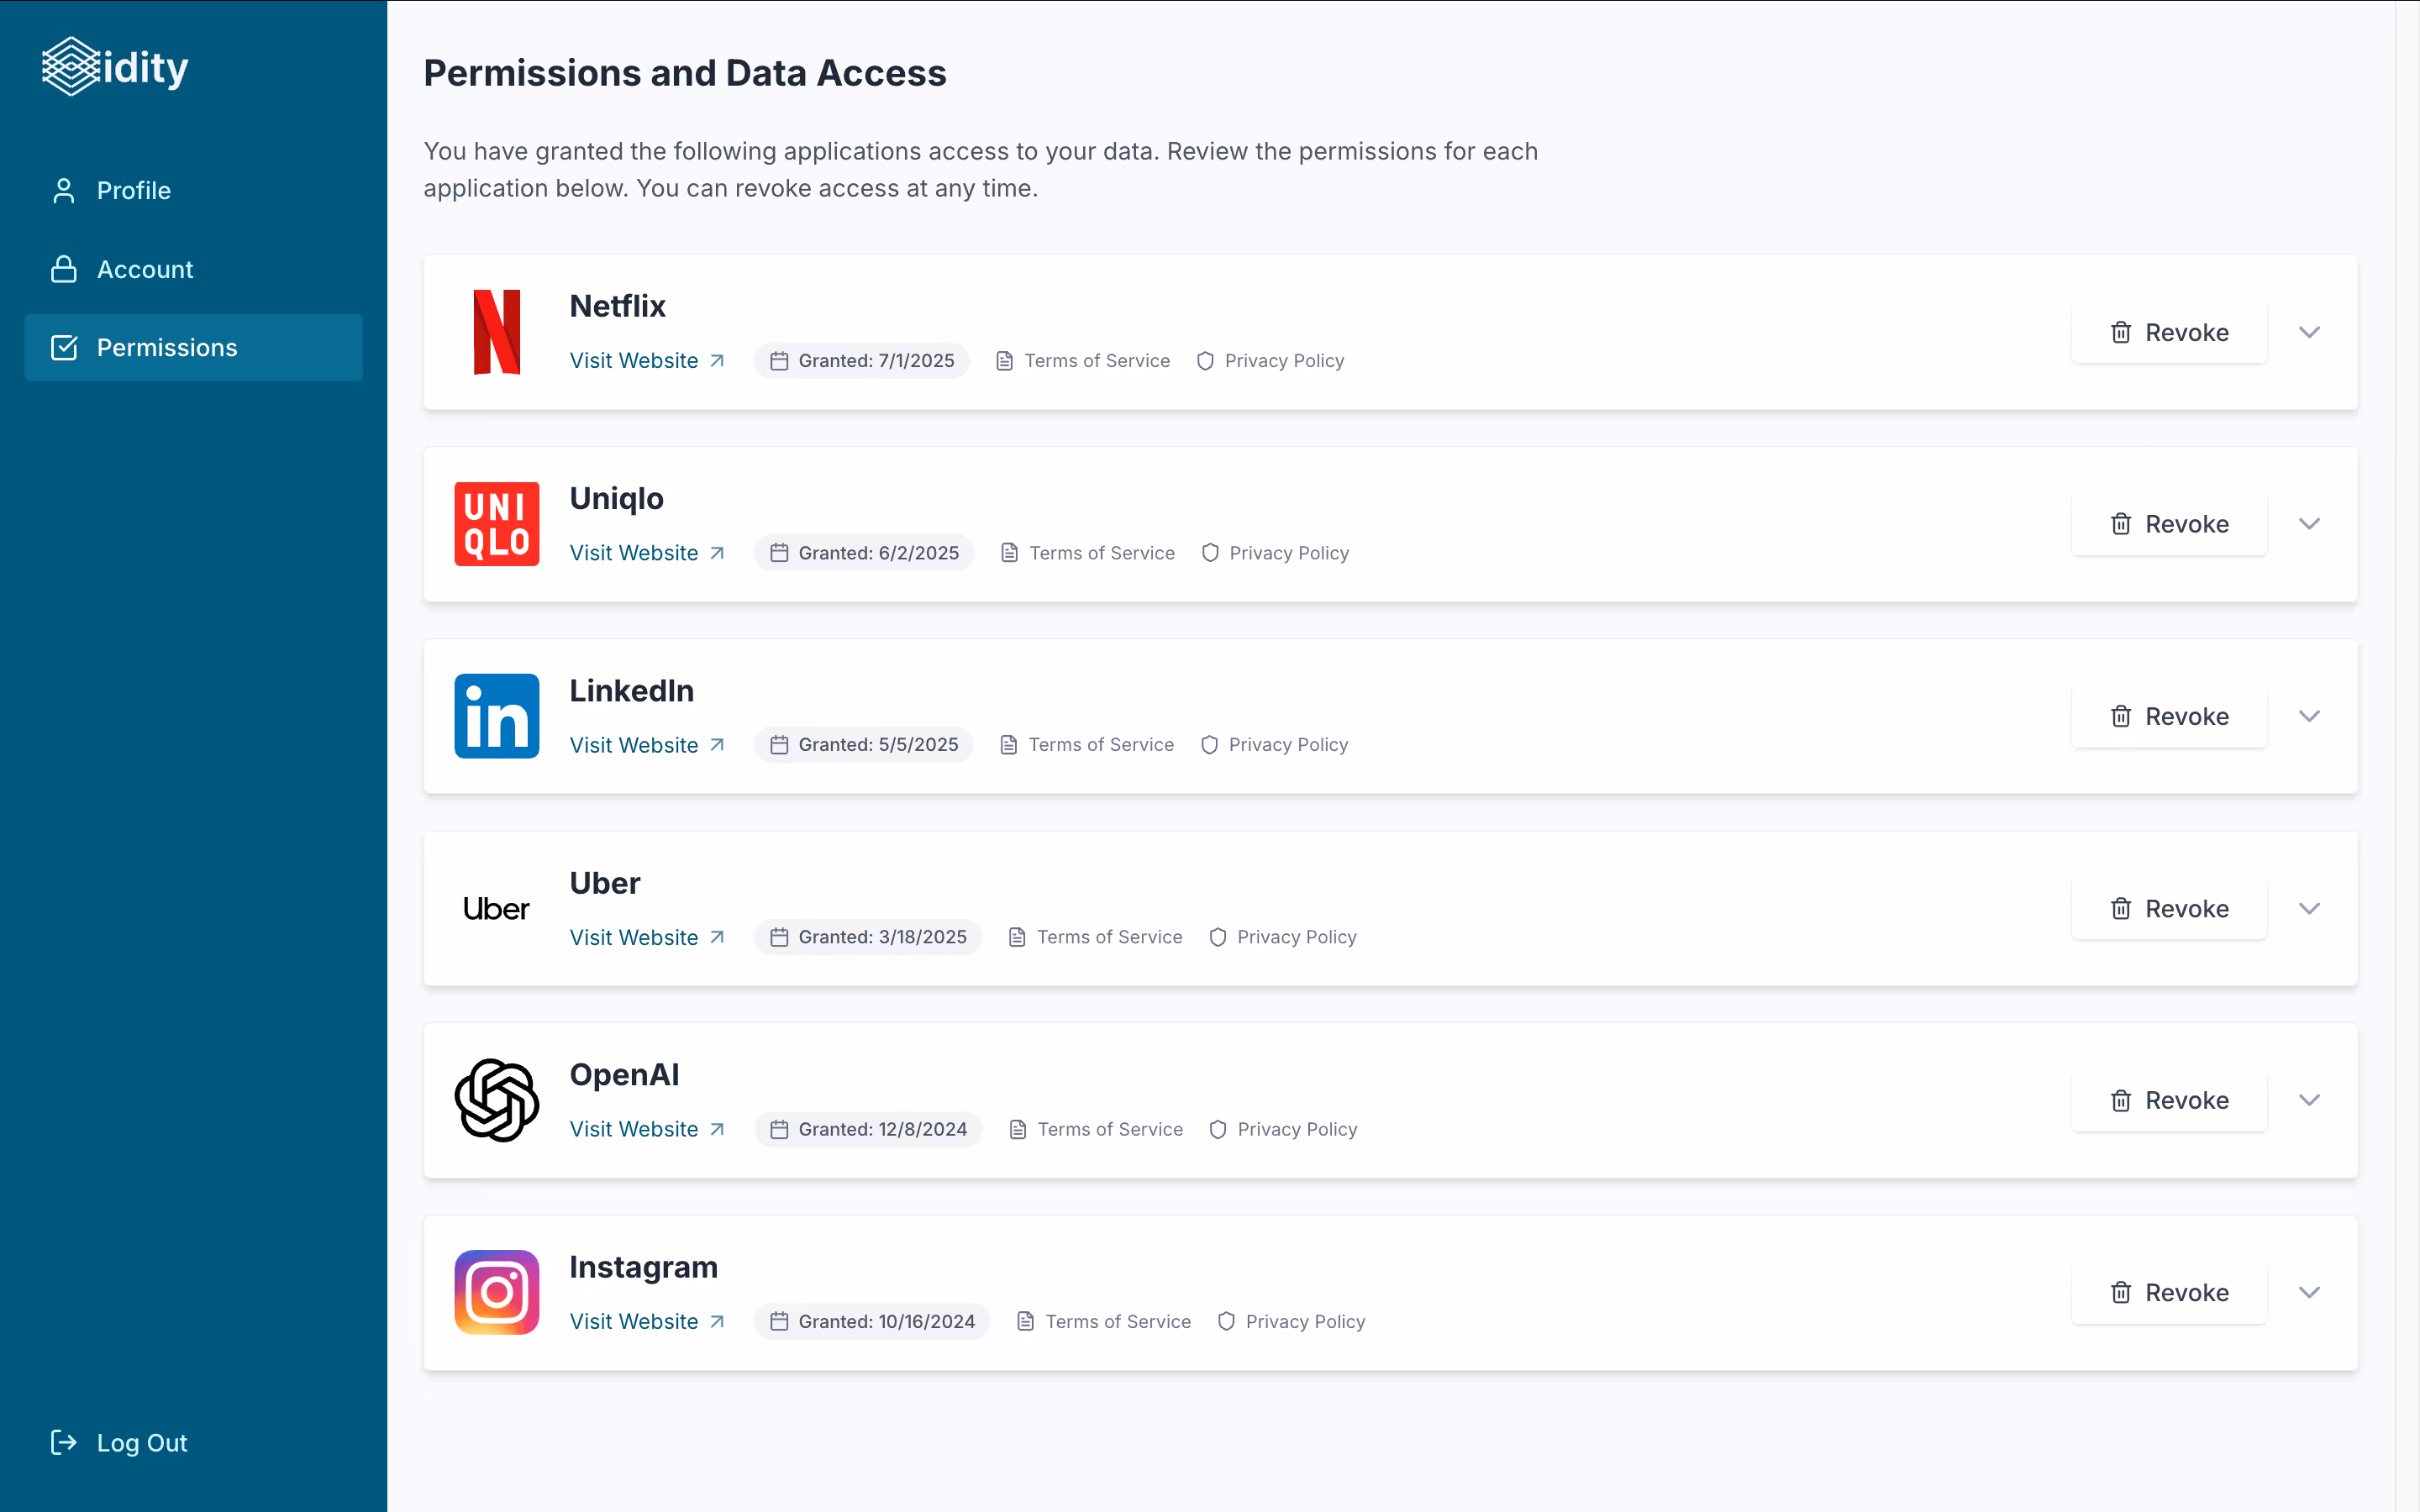Click the OpenAI app title
Viewport: 2420px width, 1512px height.
[624, 1074]
